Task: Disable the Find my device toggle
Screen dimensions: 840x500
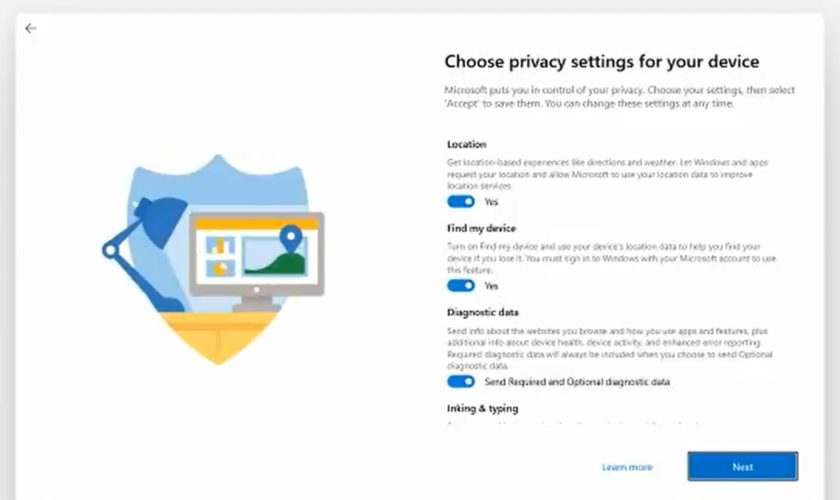Action: (461, 285)
